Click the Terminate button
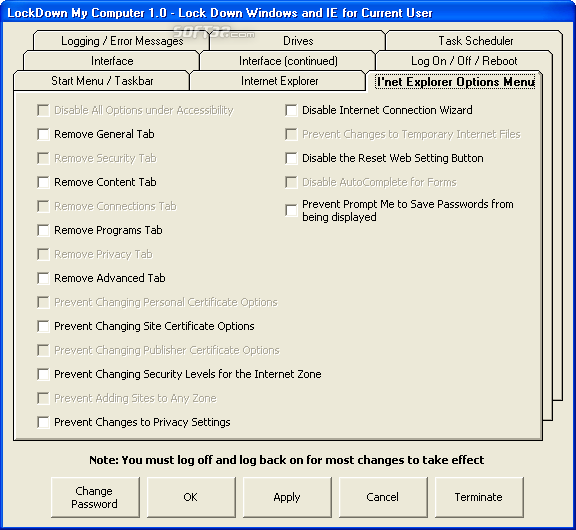Viewport: 576px width, 530px height. click(x=479, y=497)
